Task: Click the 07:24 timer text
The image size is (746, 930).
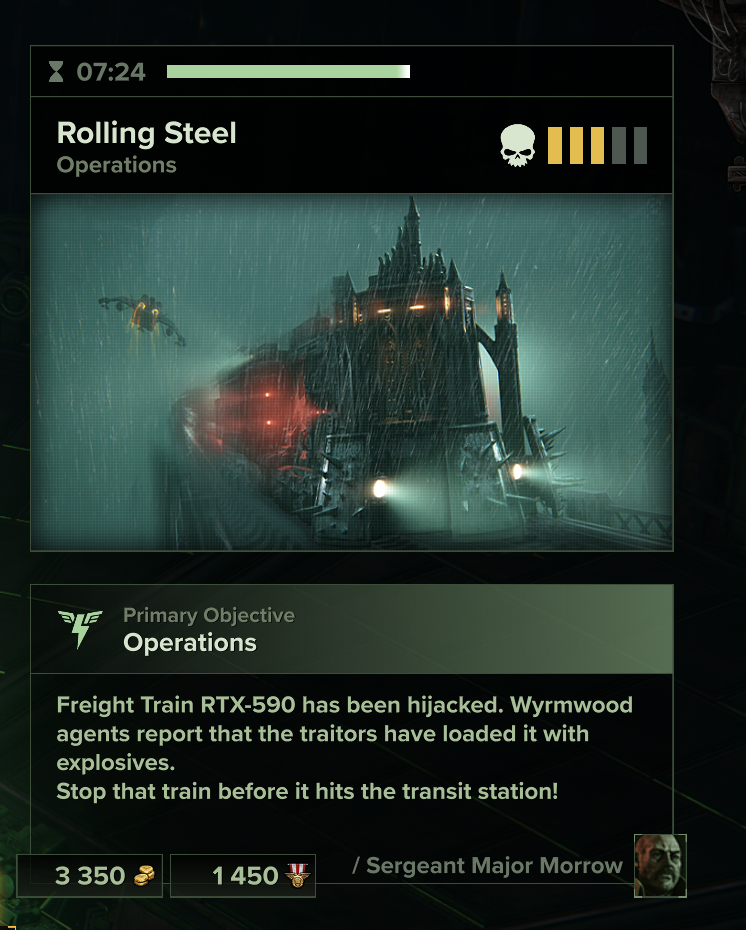Action: click(111, 72)
